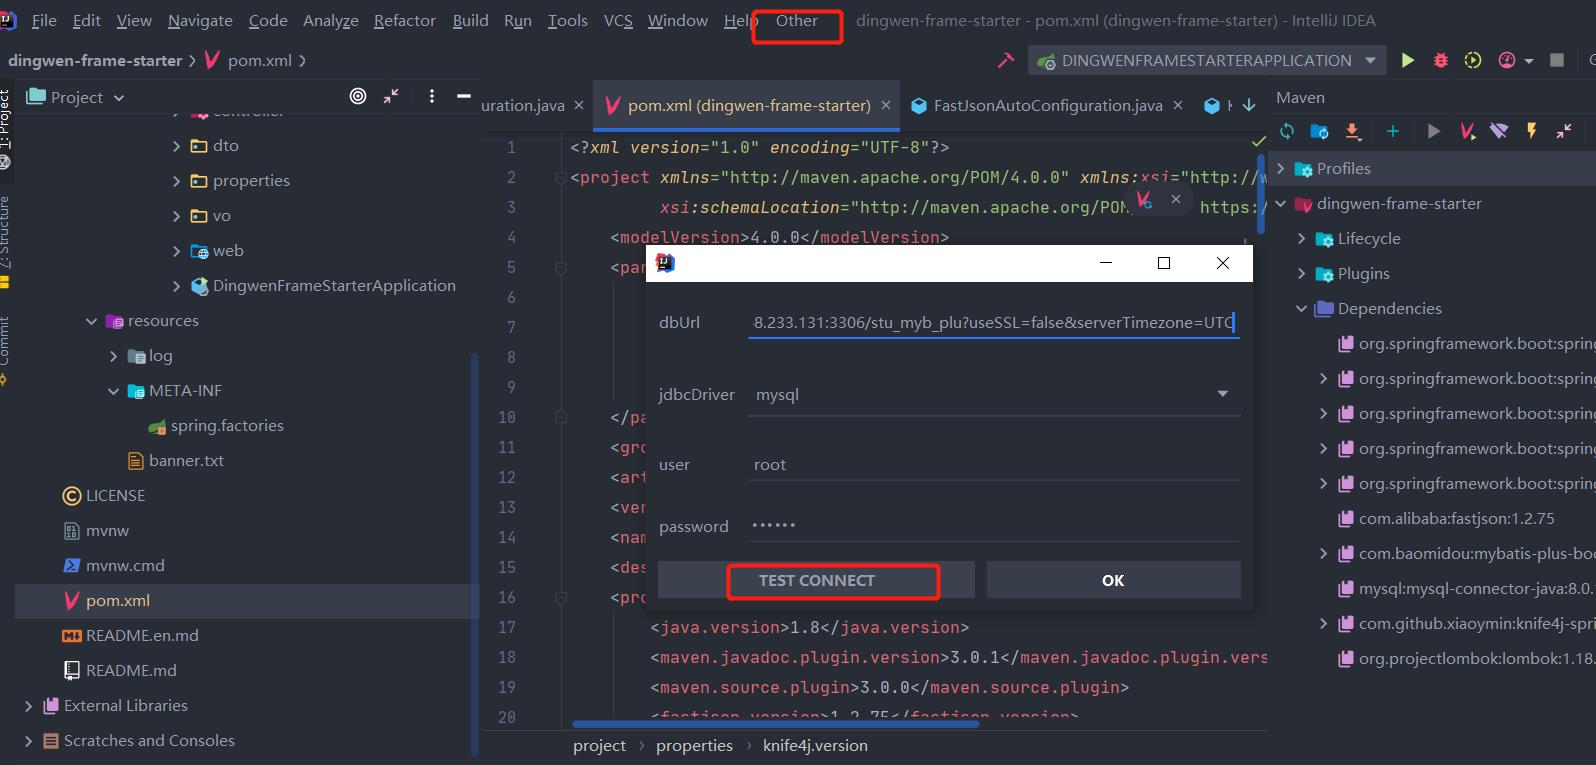Click properties breadcrumb in editor footer
1596x765 pixels.
pyautogui.click(x=694, y=746)
